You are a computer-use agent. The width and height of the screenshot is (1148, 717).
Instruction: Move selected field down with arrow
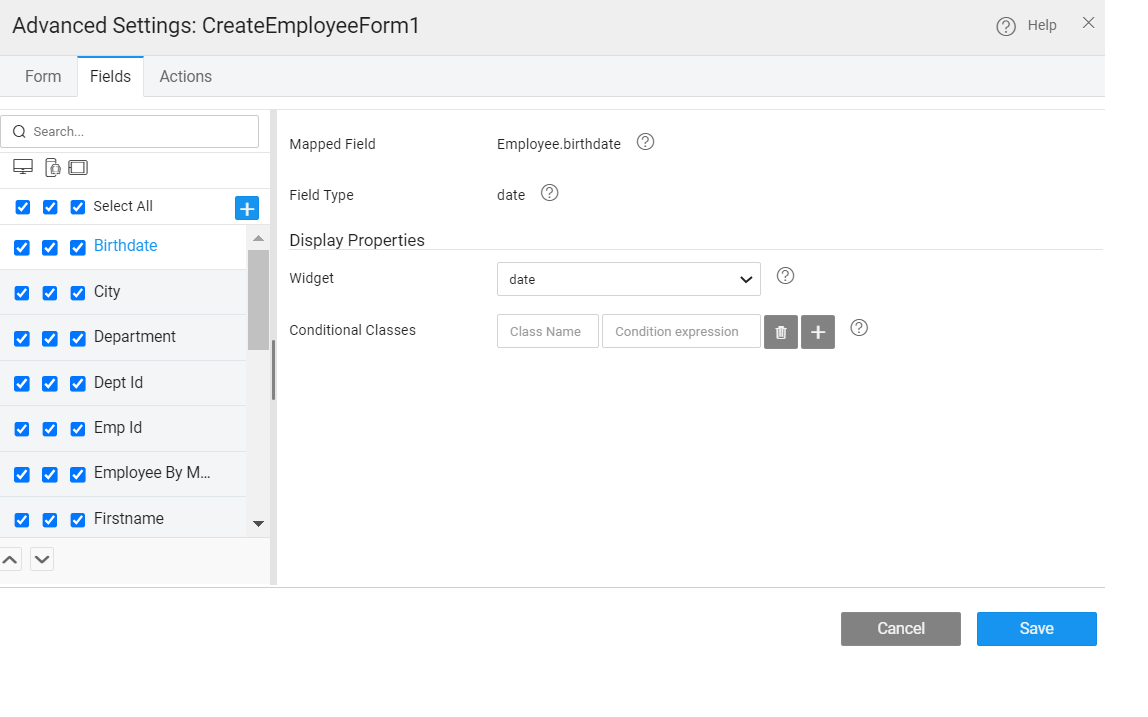coord(42,559)
